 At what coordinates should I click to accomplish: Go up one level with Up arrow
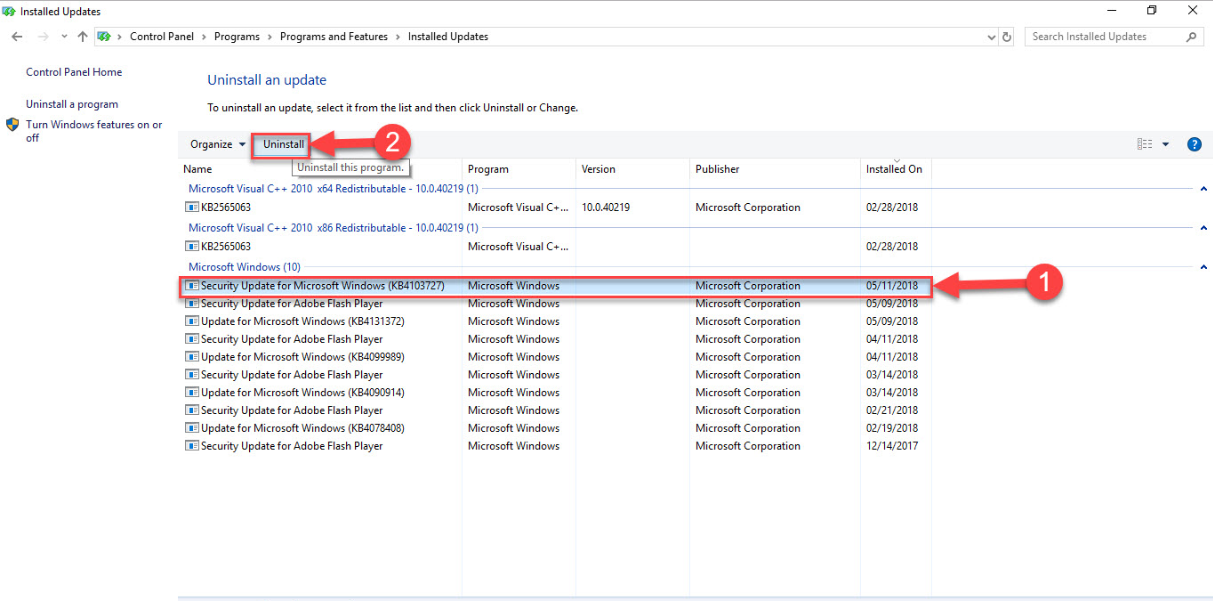point(82,36)
